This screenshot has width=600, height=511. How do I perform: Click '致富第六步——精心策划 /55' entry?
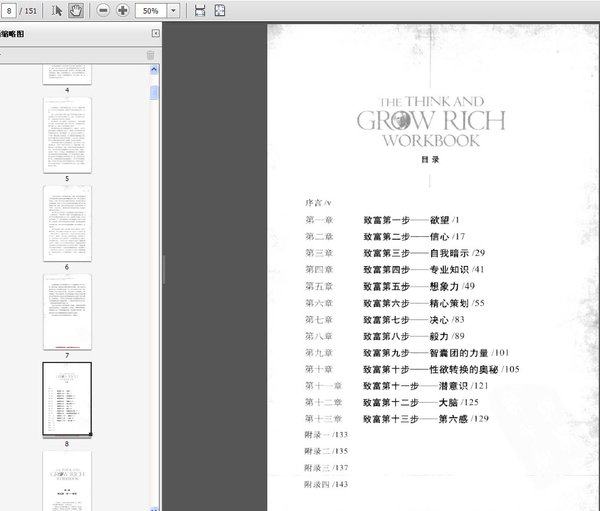click(424, 303)
